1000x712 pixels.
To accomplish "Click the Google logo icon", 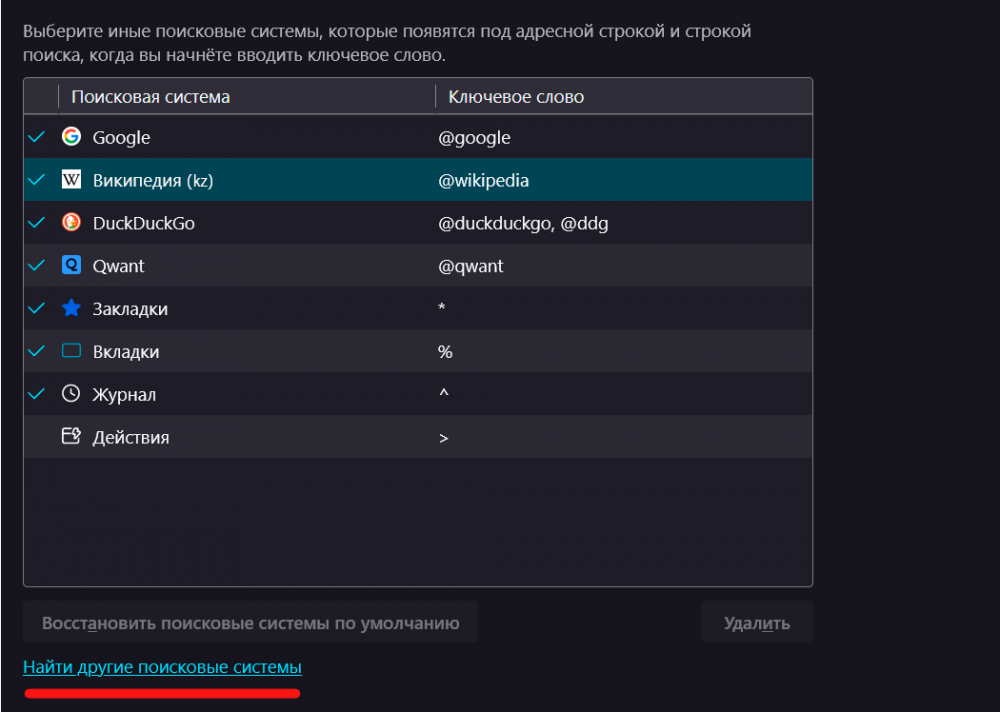I will 71,137.
